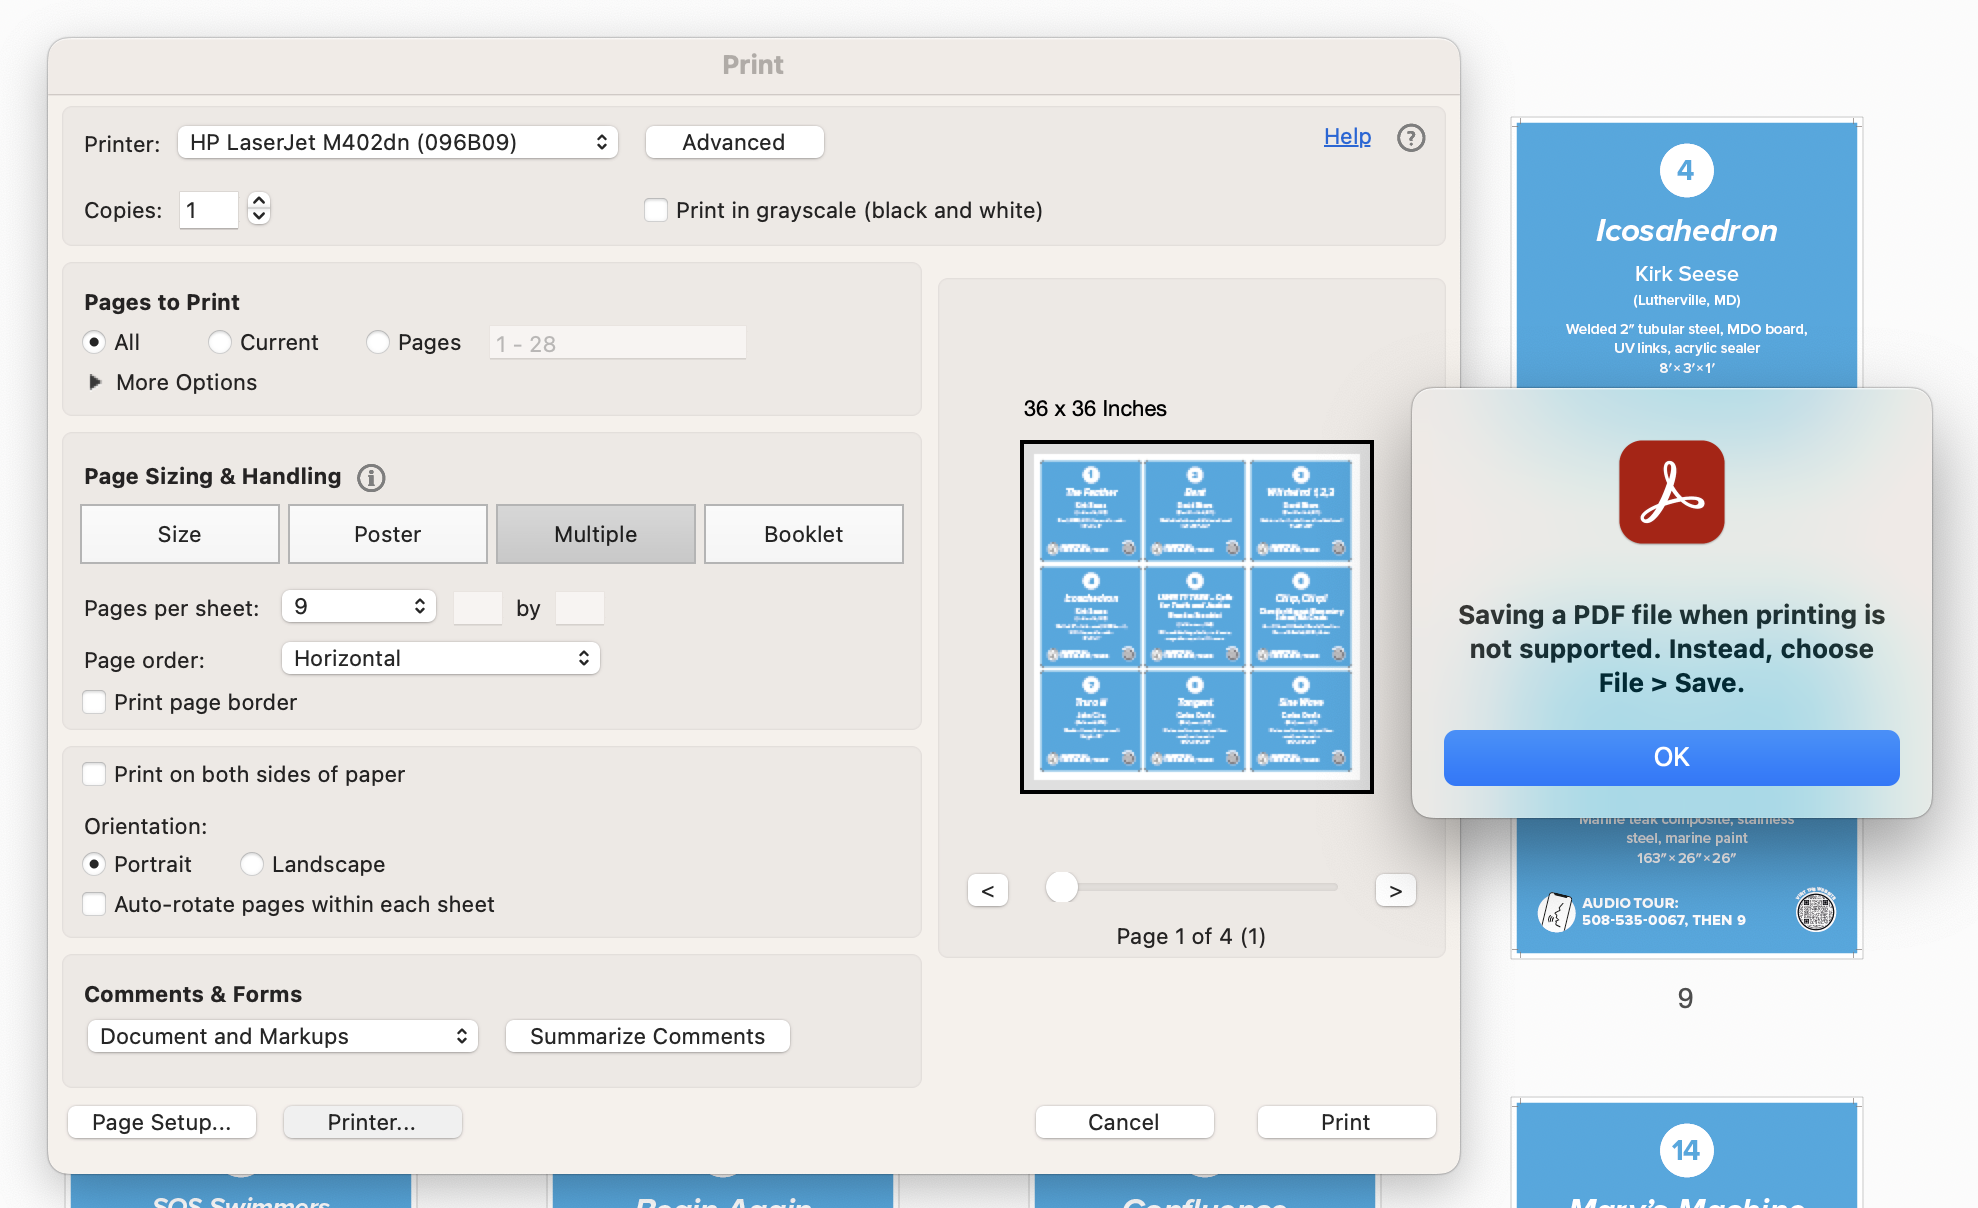Image resolution: width=1978 pixels, height=1208 pixels.
Task: Click the Advanced printer settings button
Action: 732,140
